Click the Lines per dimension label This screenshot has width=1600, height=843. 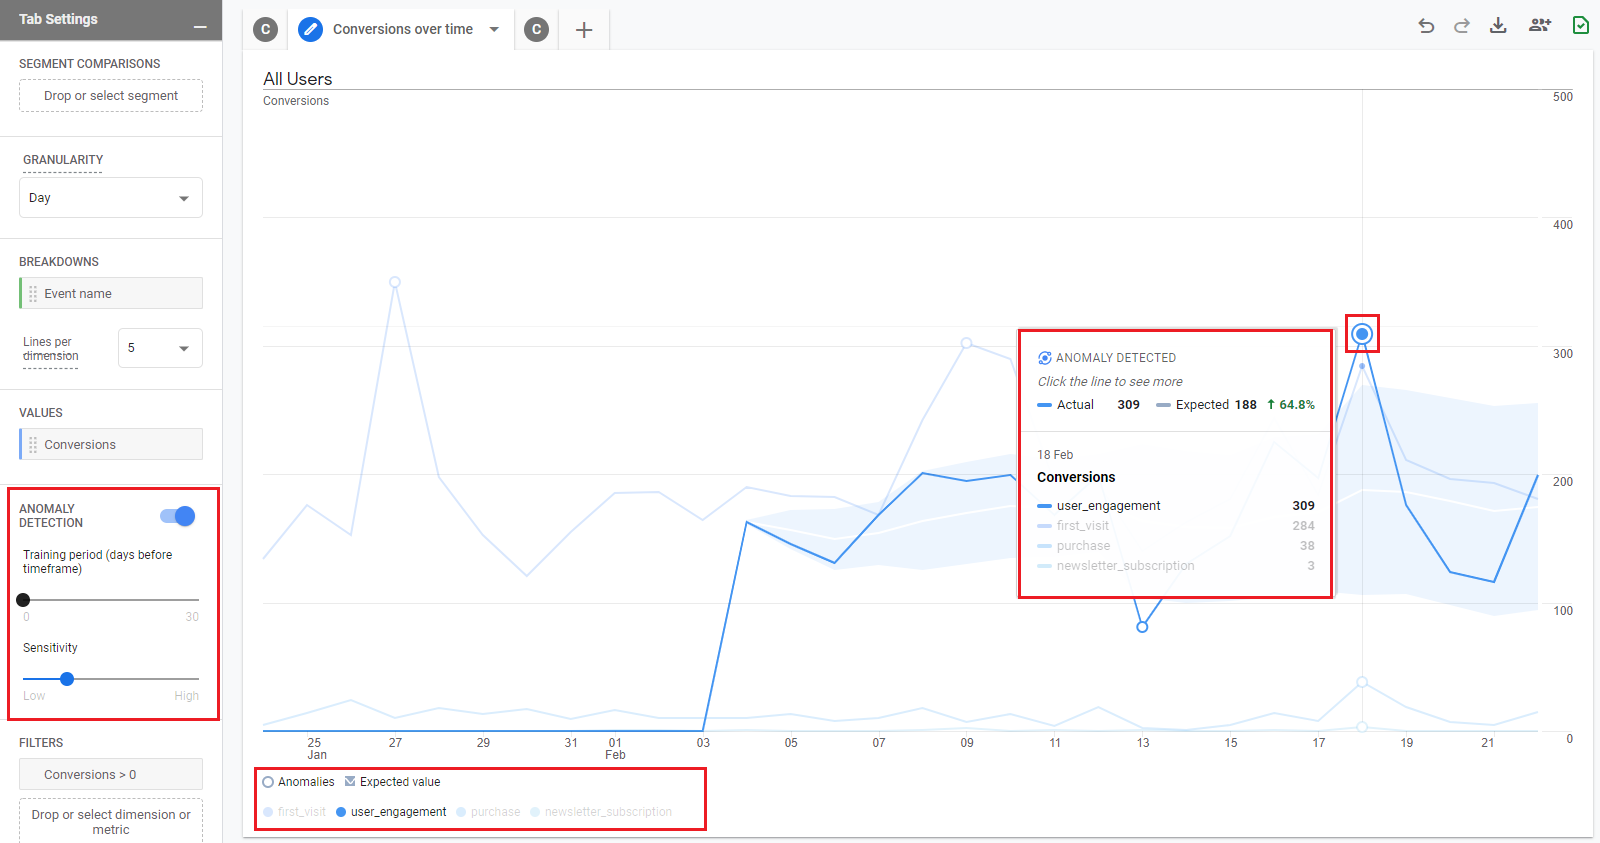pos(51,349)
